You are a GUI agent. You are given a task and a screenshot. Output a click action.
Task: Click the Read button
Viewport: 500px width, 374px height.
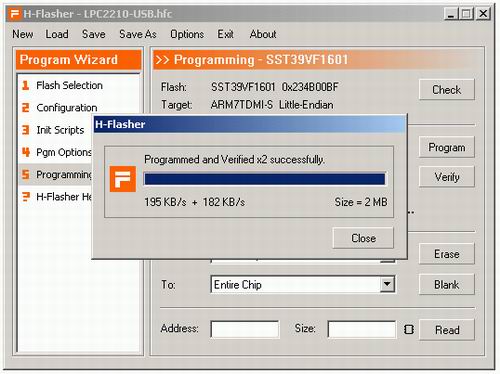tap(447, 330)
